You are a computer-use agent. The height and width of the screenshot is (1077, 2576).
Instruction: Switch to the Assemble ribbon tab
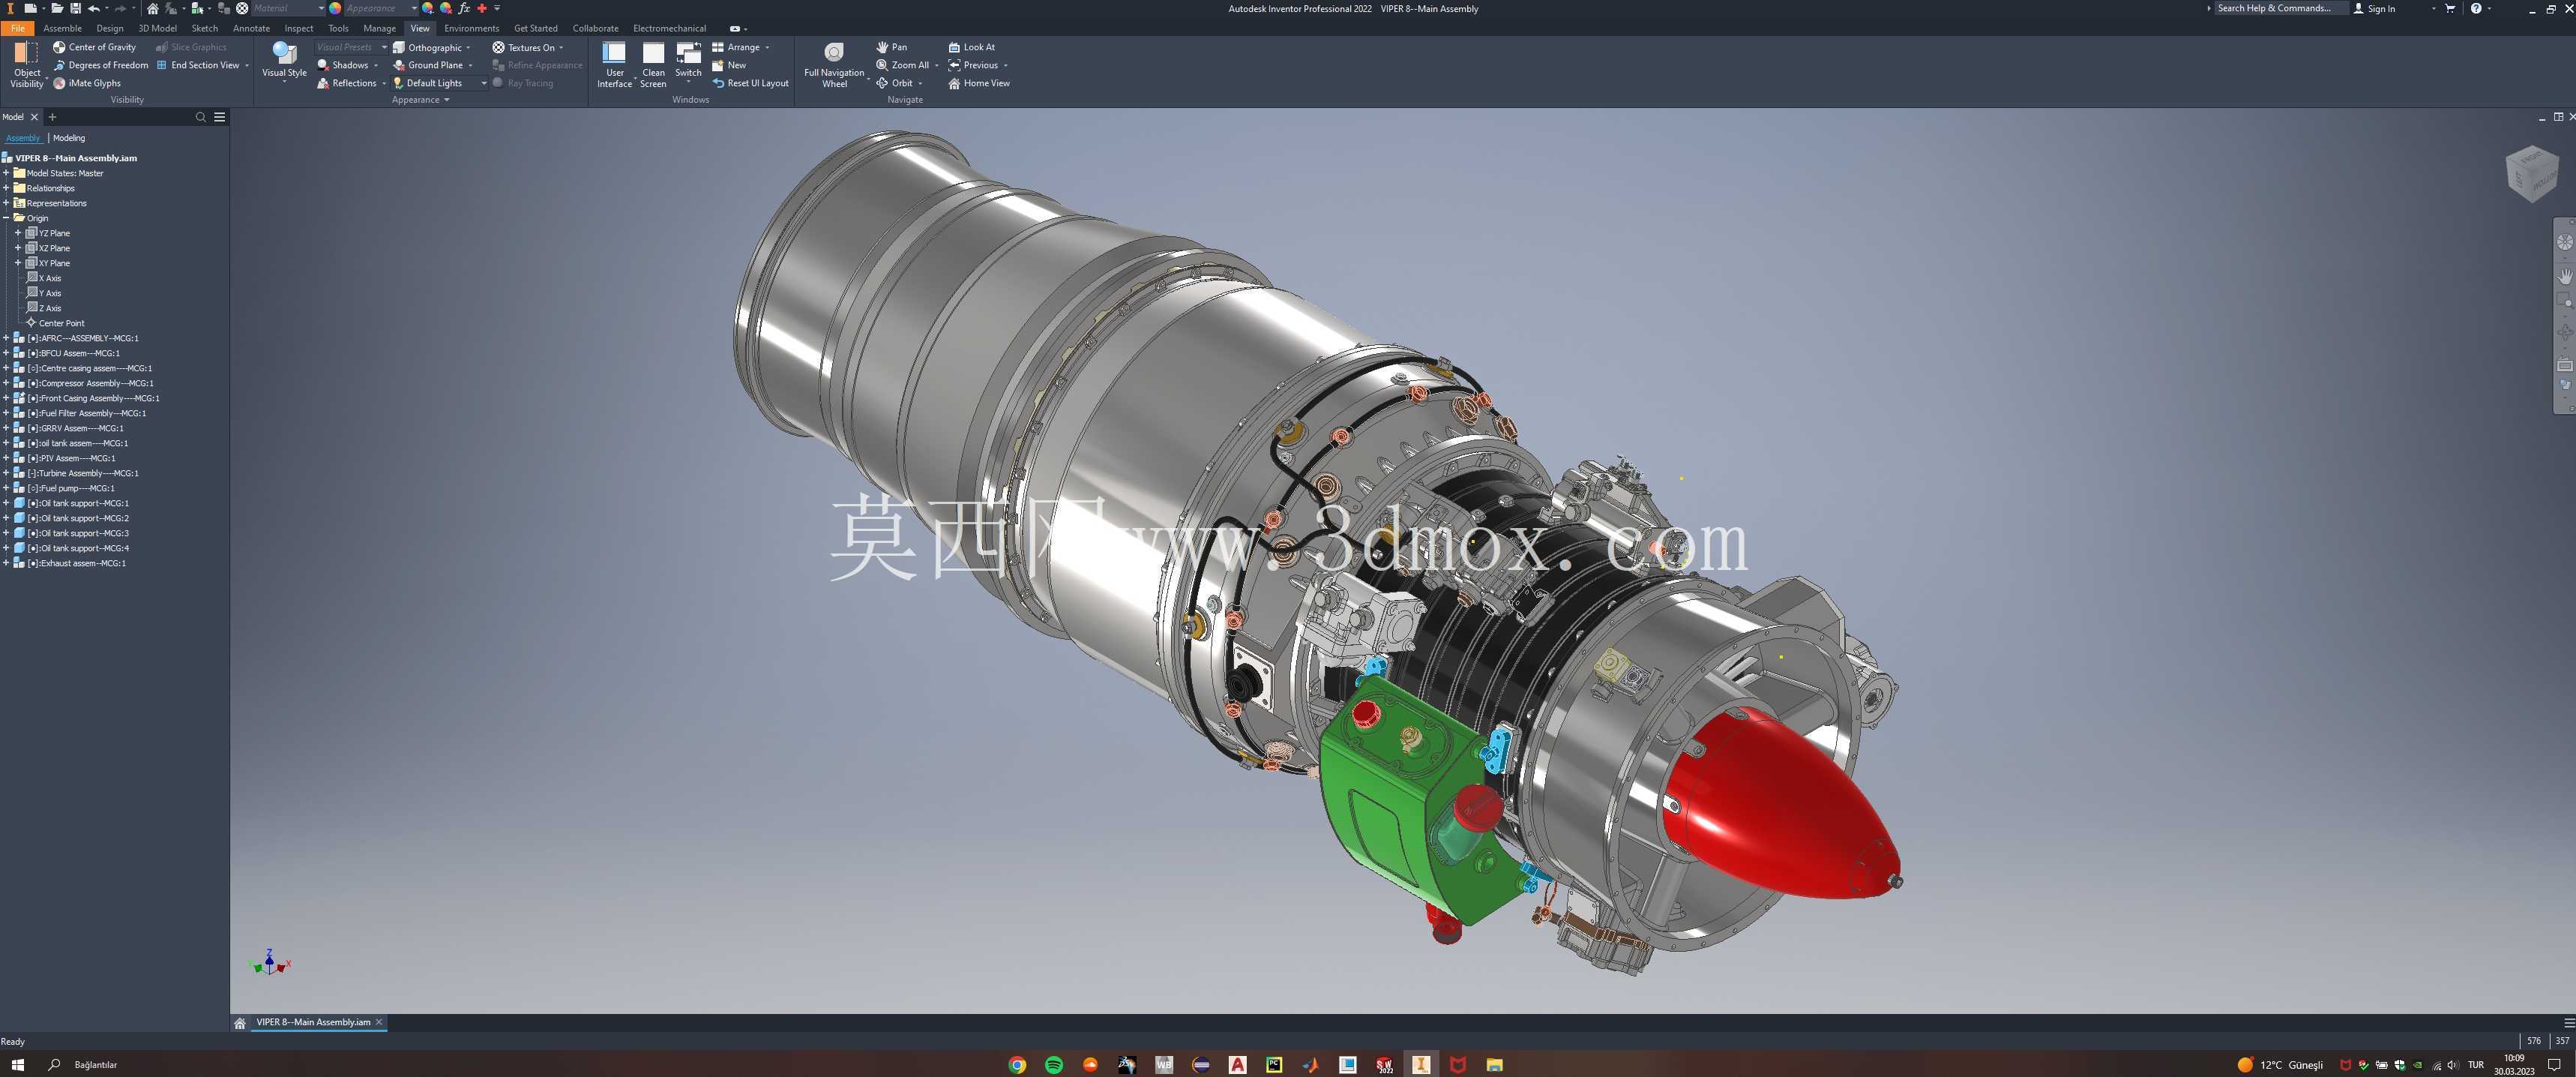[62, 28]
